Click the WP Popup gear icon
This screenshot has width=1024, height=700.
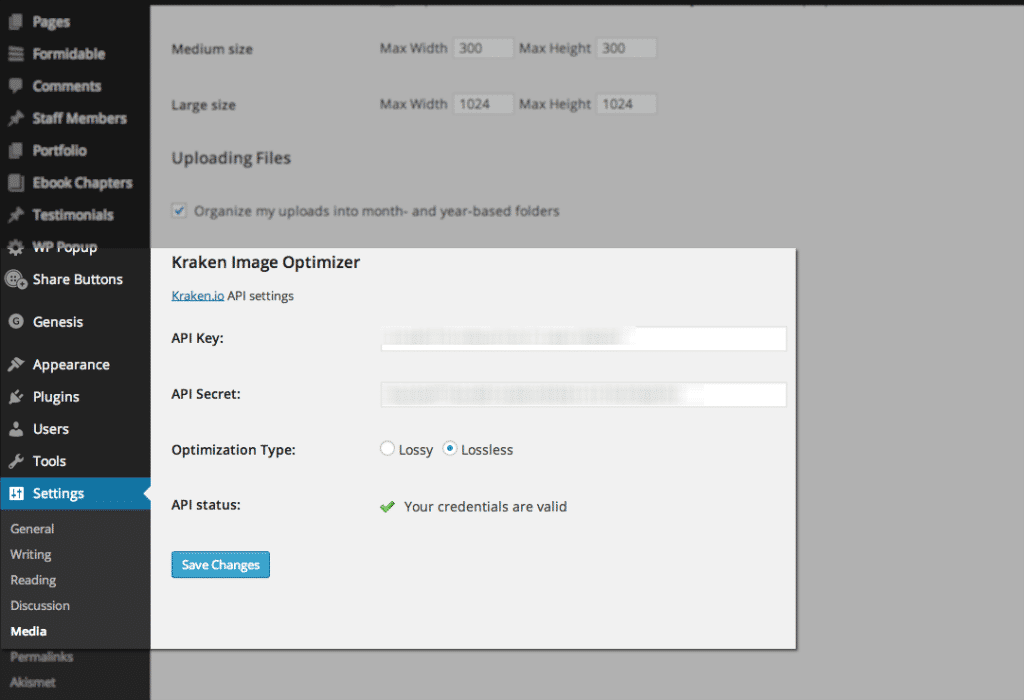[16, 247]
